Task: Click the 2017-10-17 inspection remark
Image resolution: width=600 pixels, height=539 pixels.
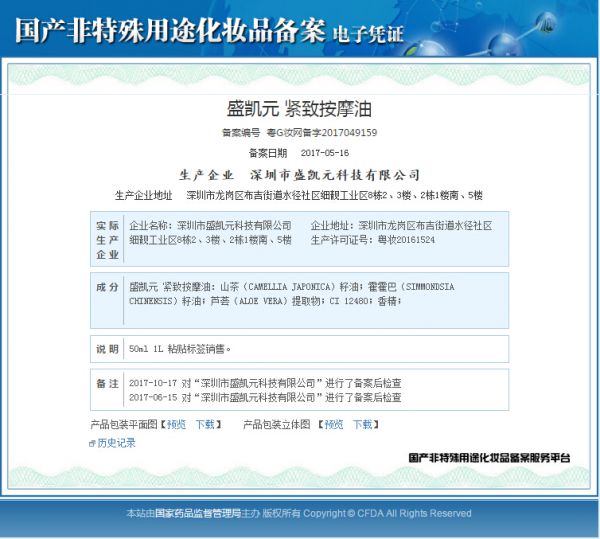Action: (x=265, y=383)
